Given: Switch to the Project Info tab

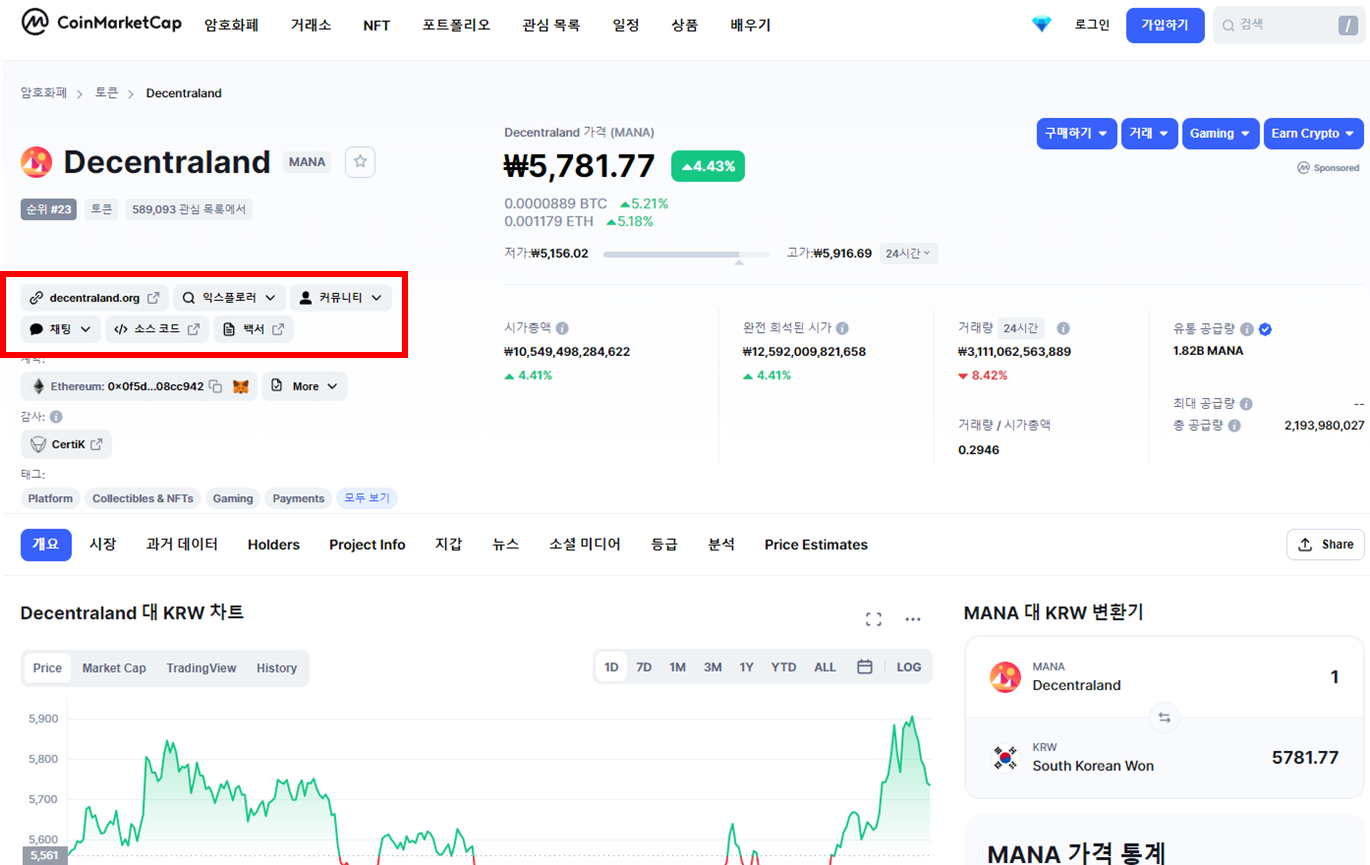Looking at the screenshot, I should click(x=367, y=544).
